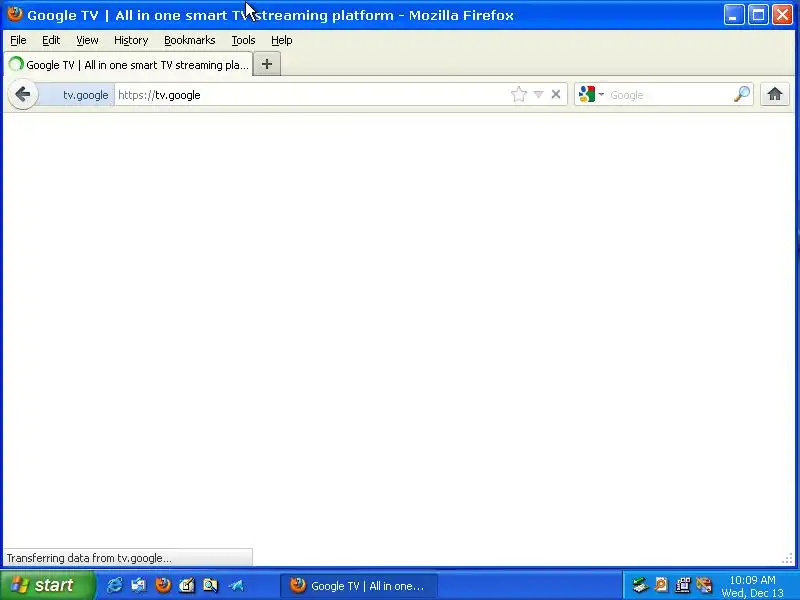Open the View menu

87,40
